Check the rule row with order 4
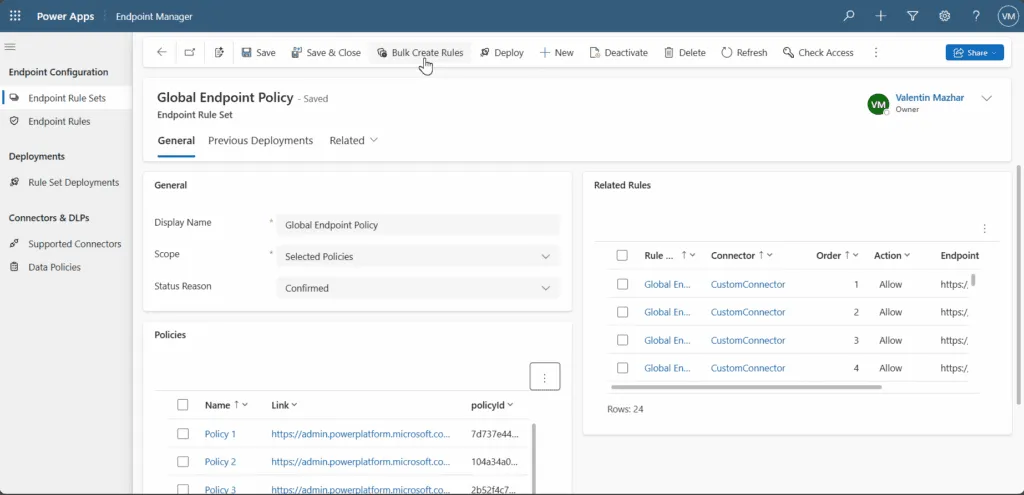The image size is (1024, 495). tap(622, 368)
